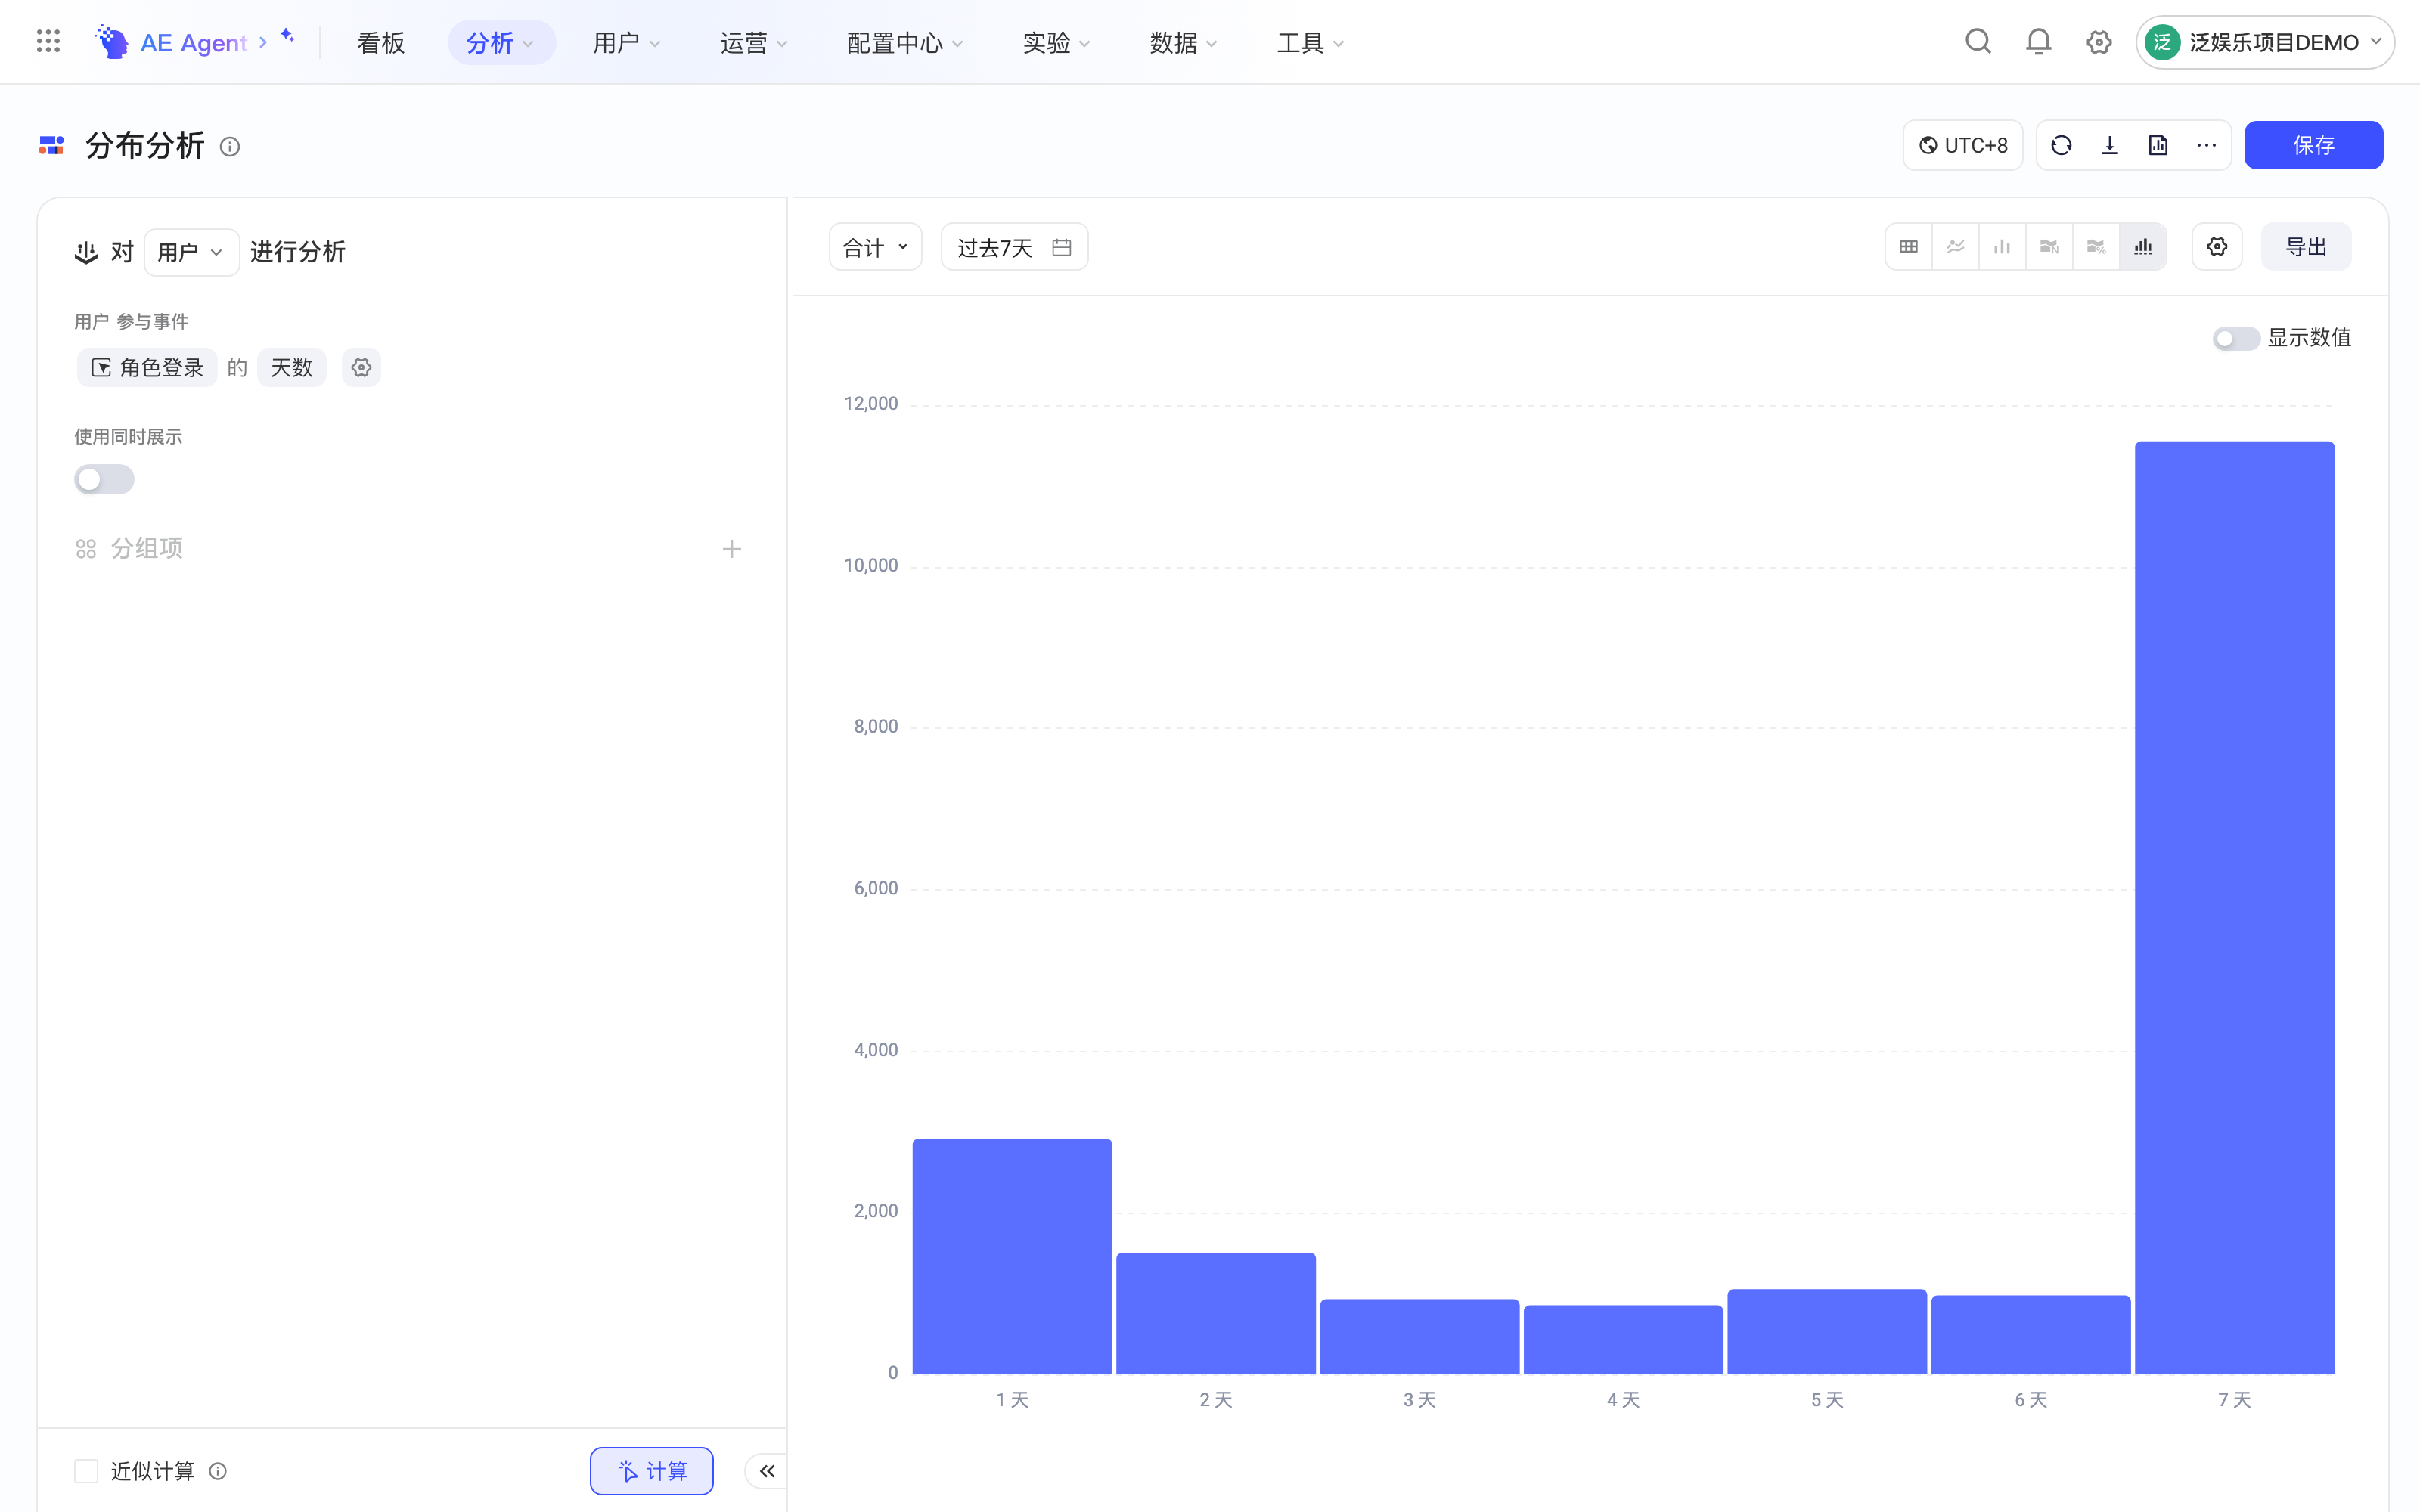Toggle the 使用同时展示 switch

[x=104, y=480]
